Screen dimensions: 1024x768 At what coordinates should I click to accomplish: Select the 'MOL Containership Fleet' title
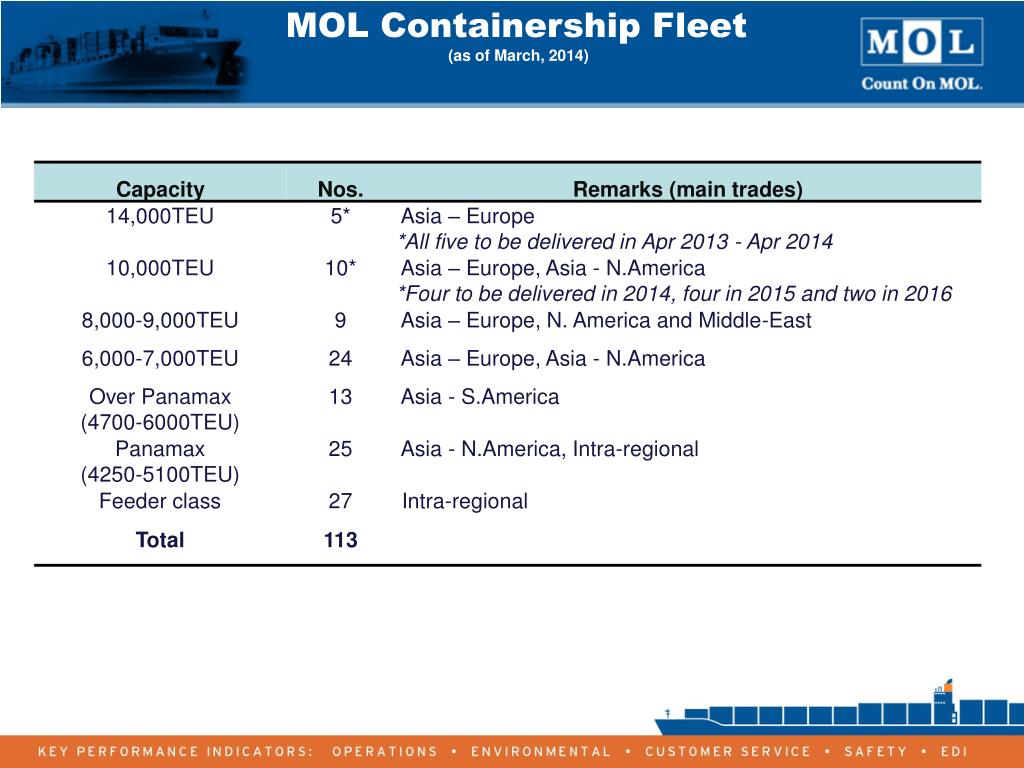pos(516,26)
